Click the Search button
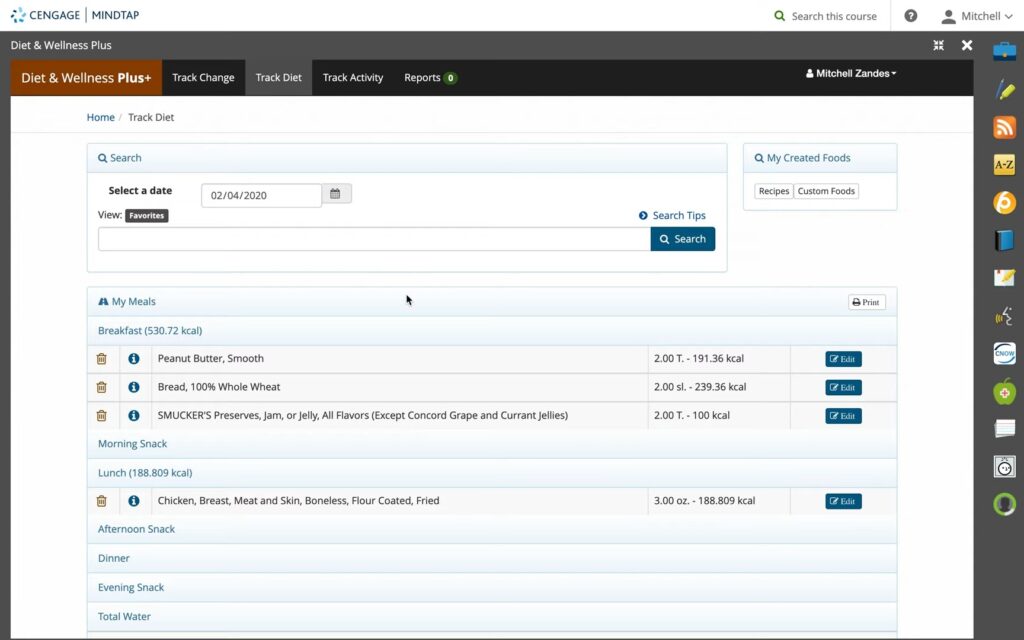 click(682, 239)
